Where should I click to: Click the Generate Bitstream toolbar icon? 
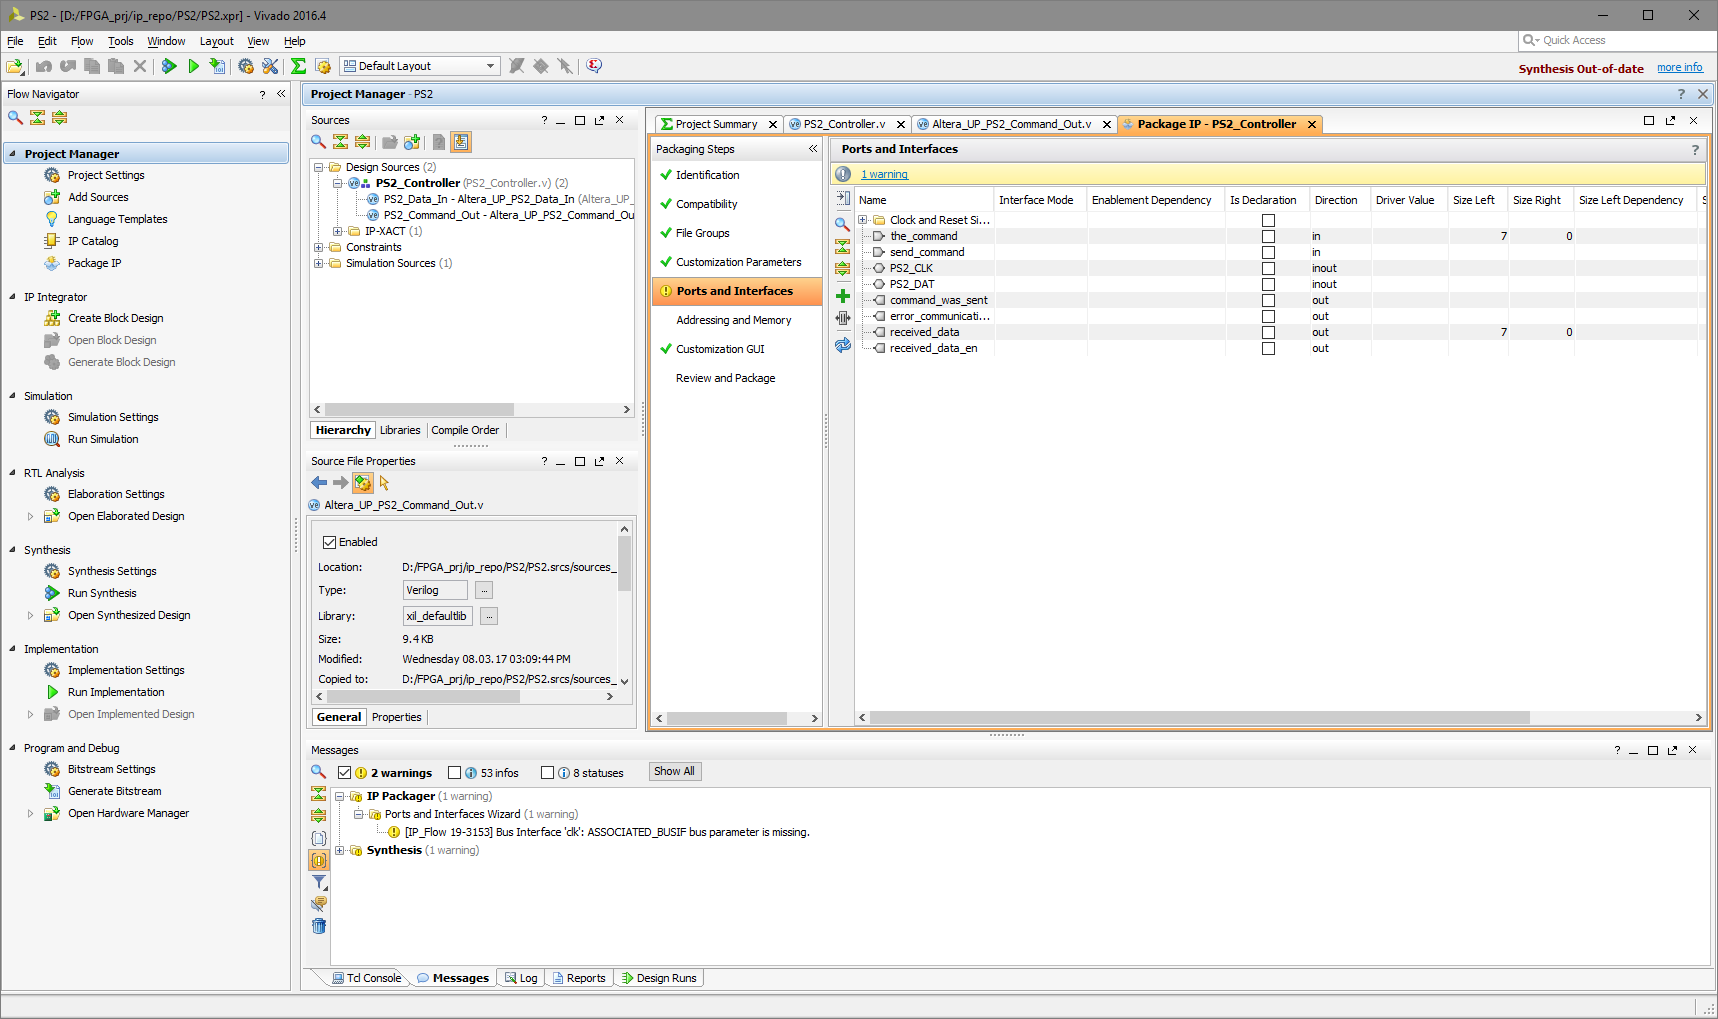tap(217, 66)
